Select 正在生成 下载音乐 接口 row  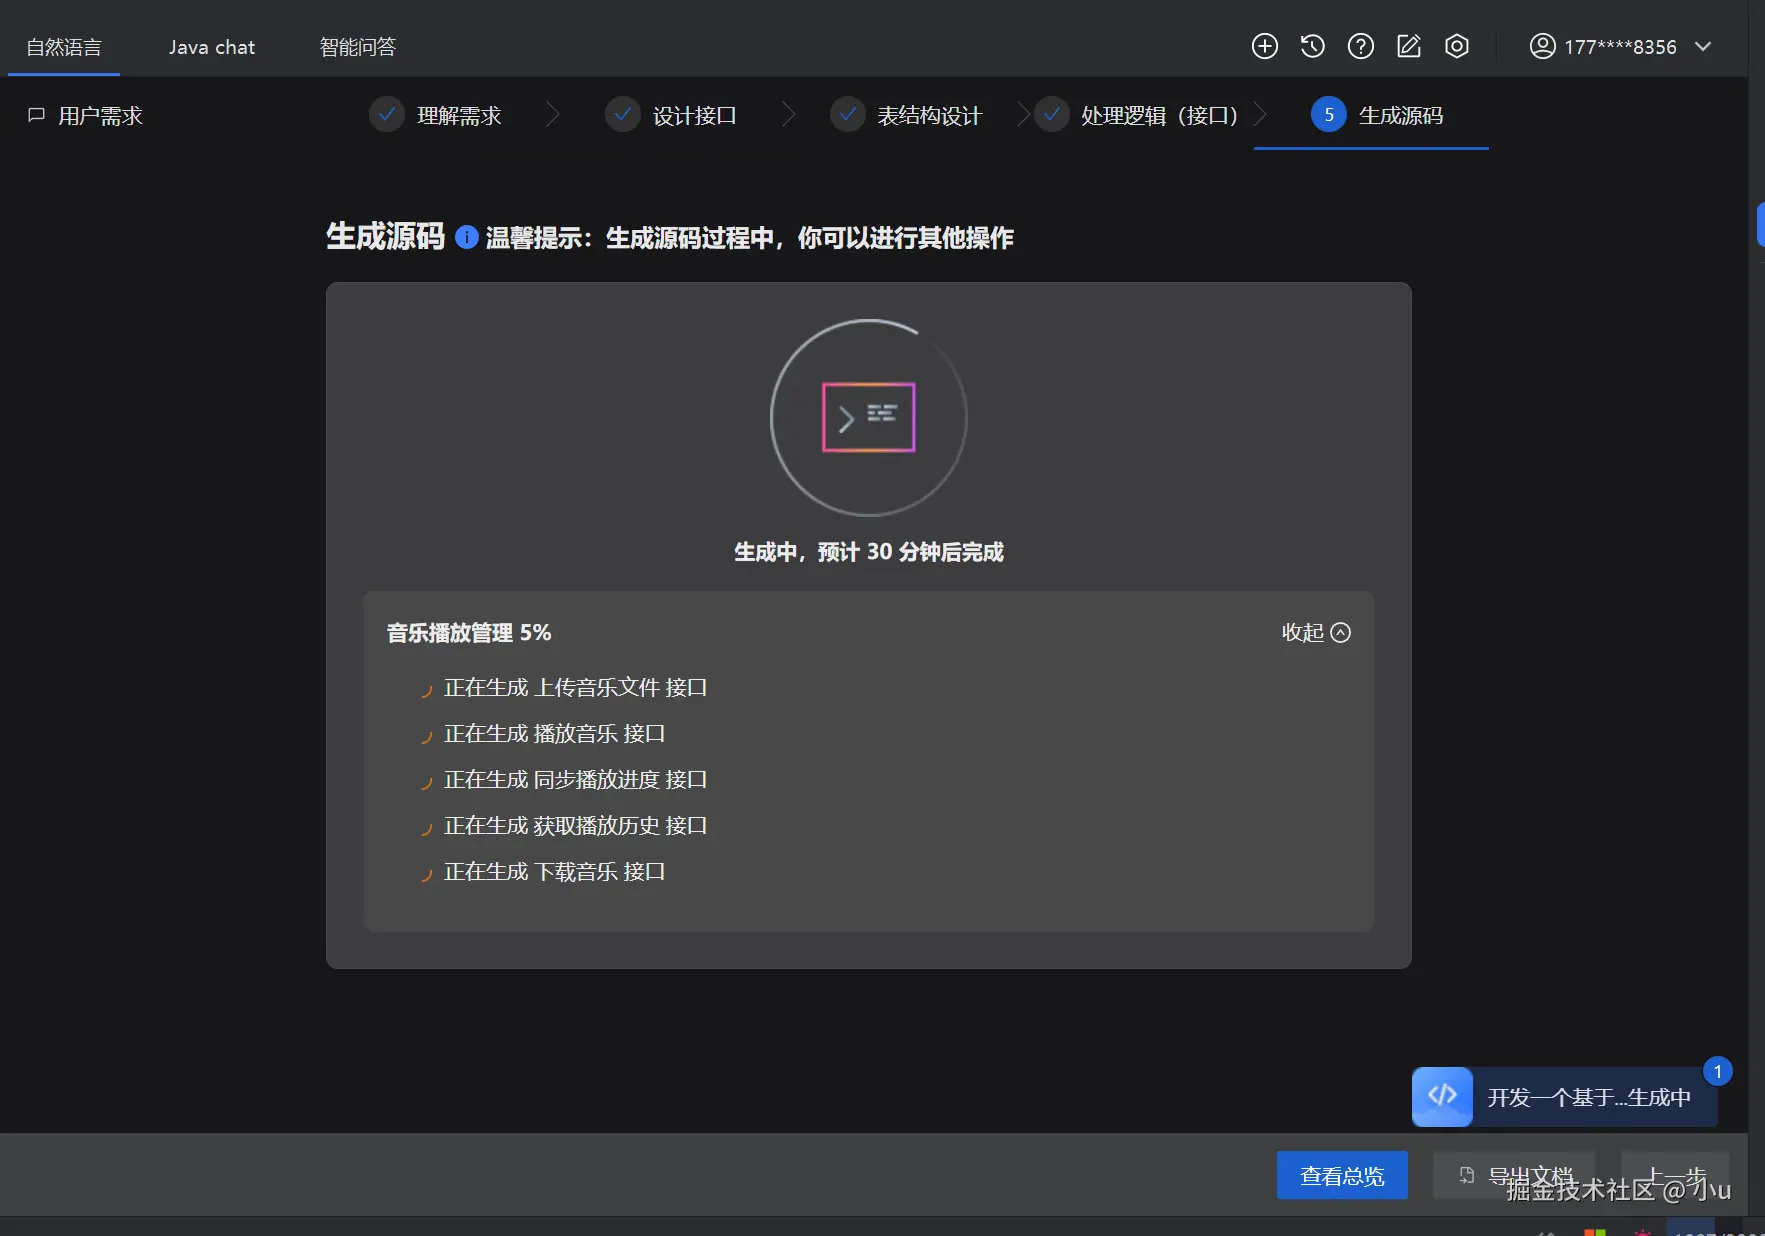pos(554,872)
